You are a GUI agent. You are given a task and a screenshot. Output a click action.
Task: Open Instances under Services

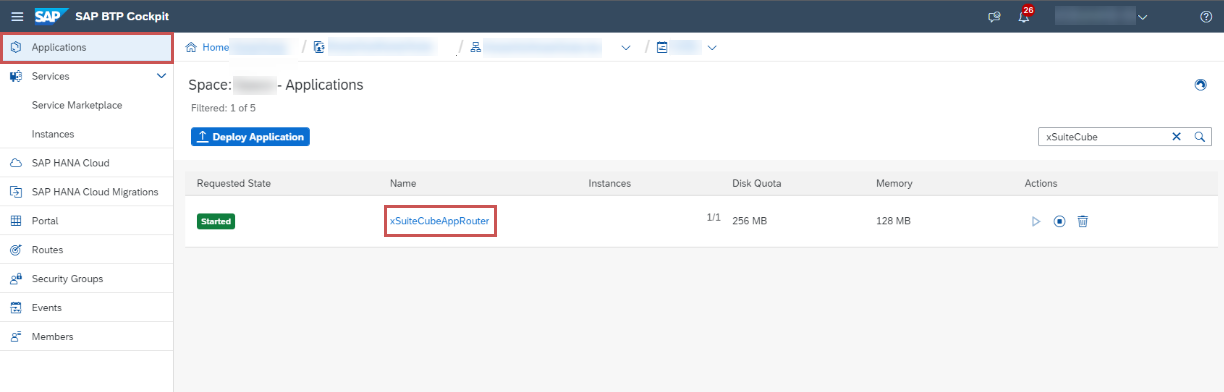[53, 134]
